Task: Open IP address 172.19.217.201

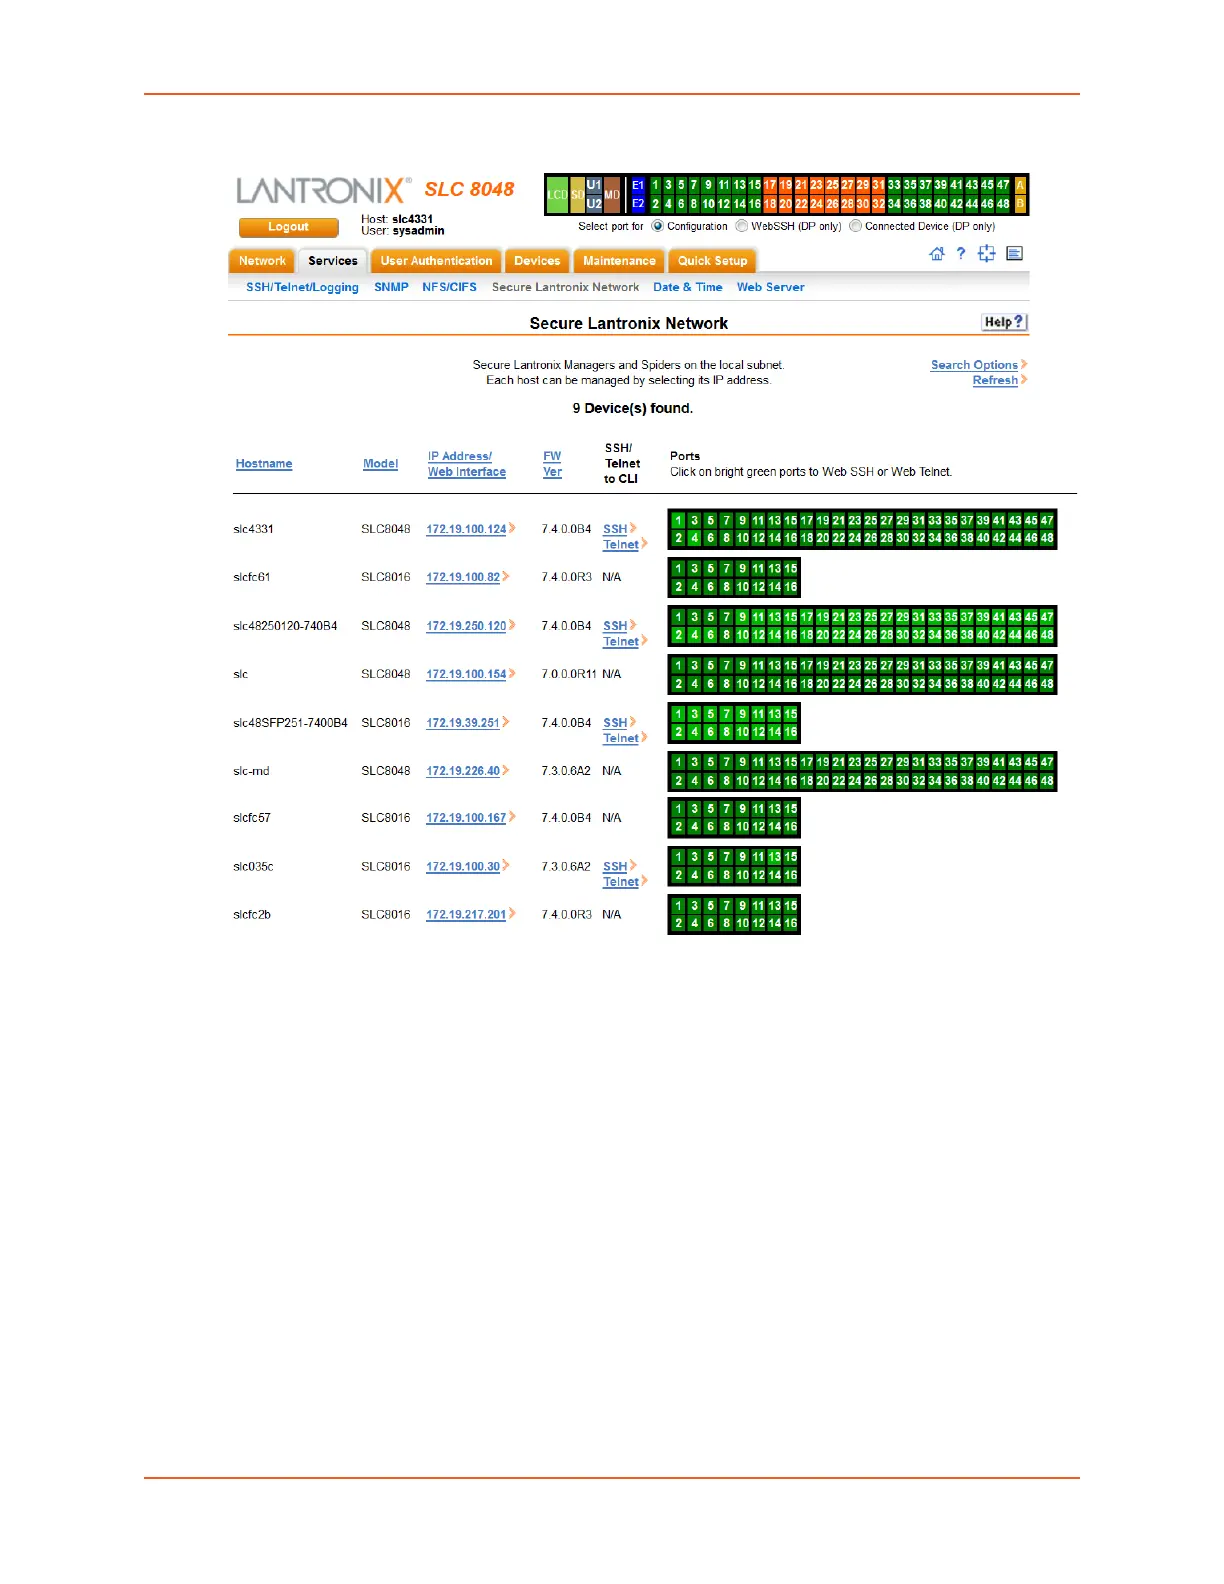Action: [x=466, y=914]
